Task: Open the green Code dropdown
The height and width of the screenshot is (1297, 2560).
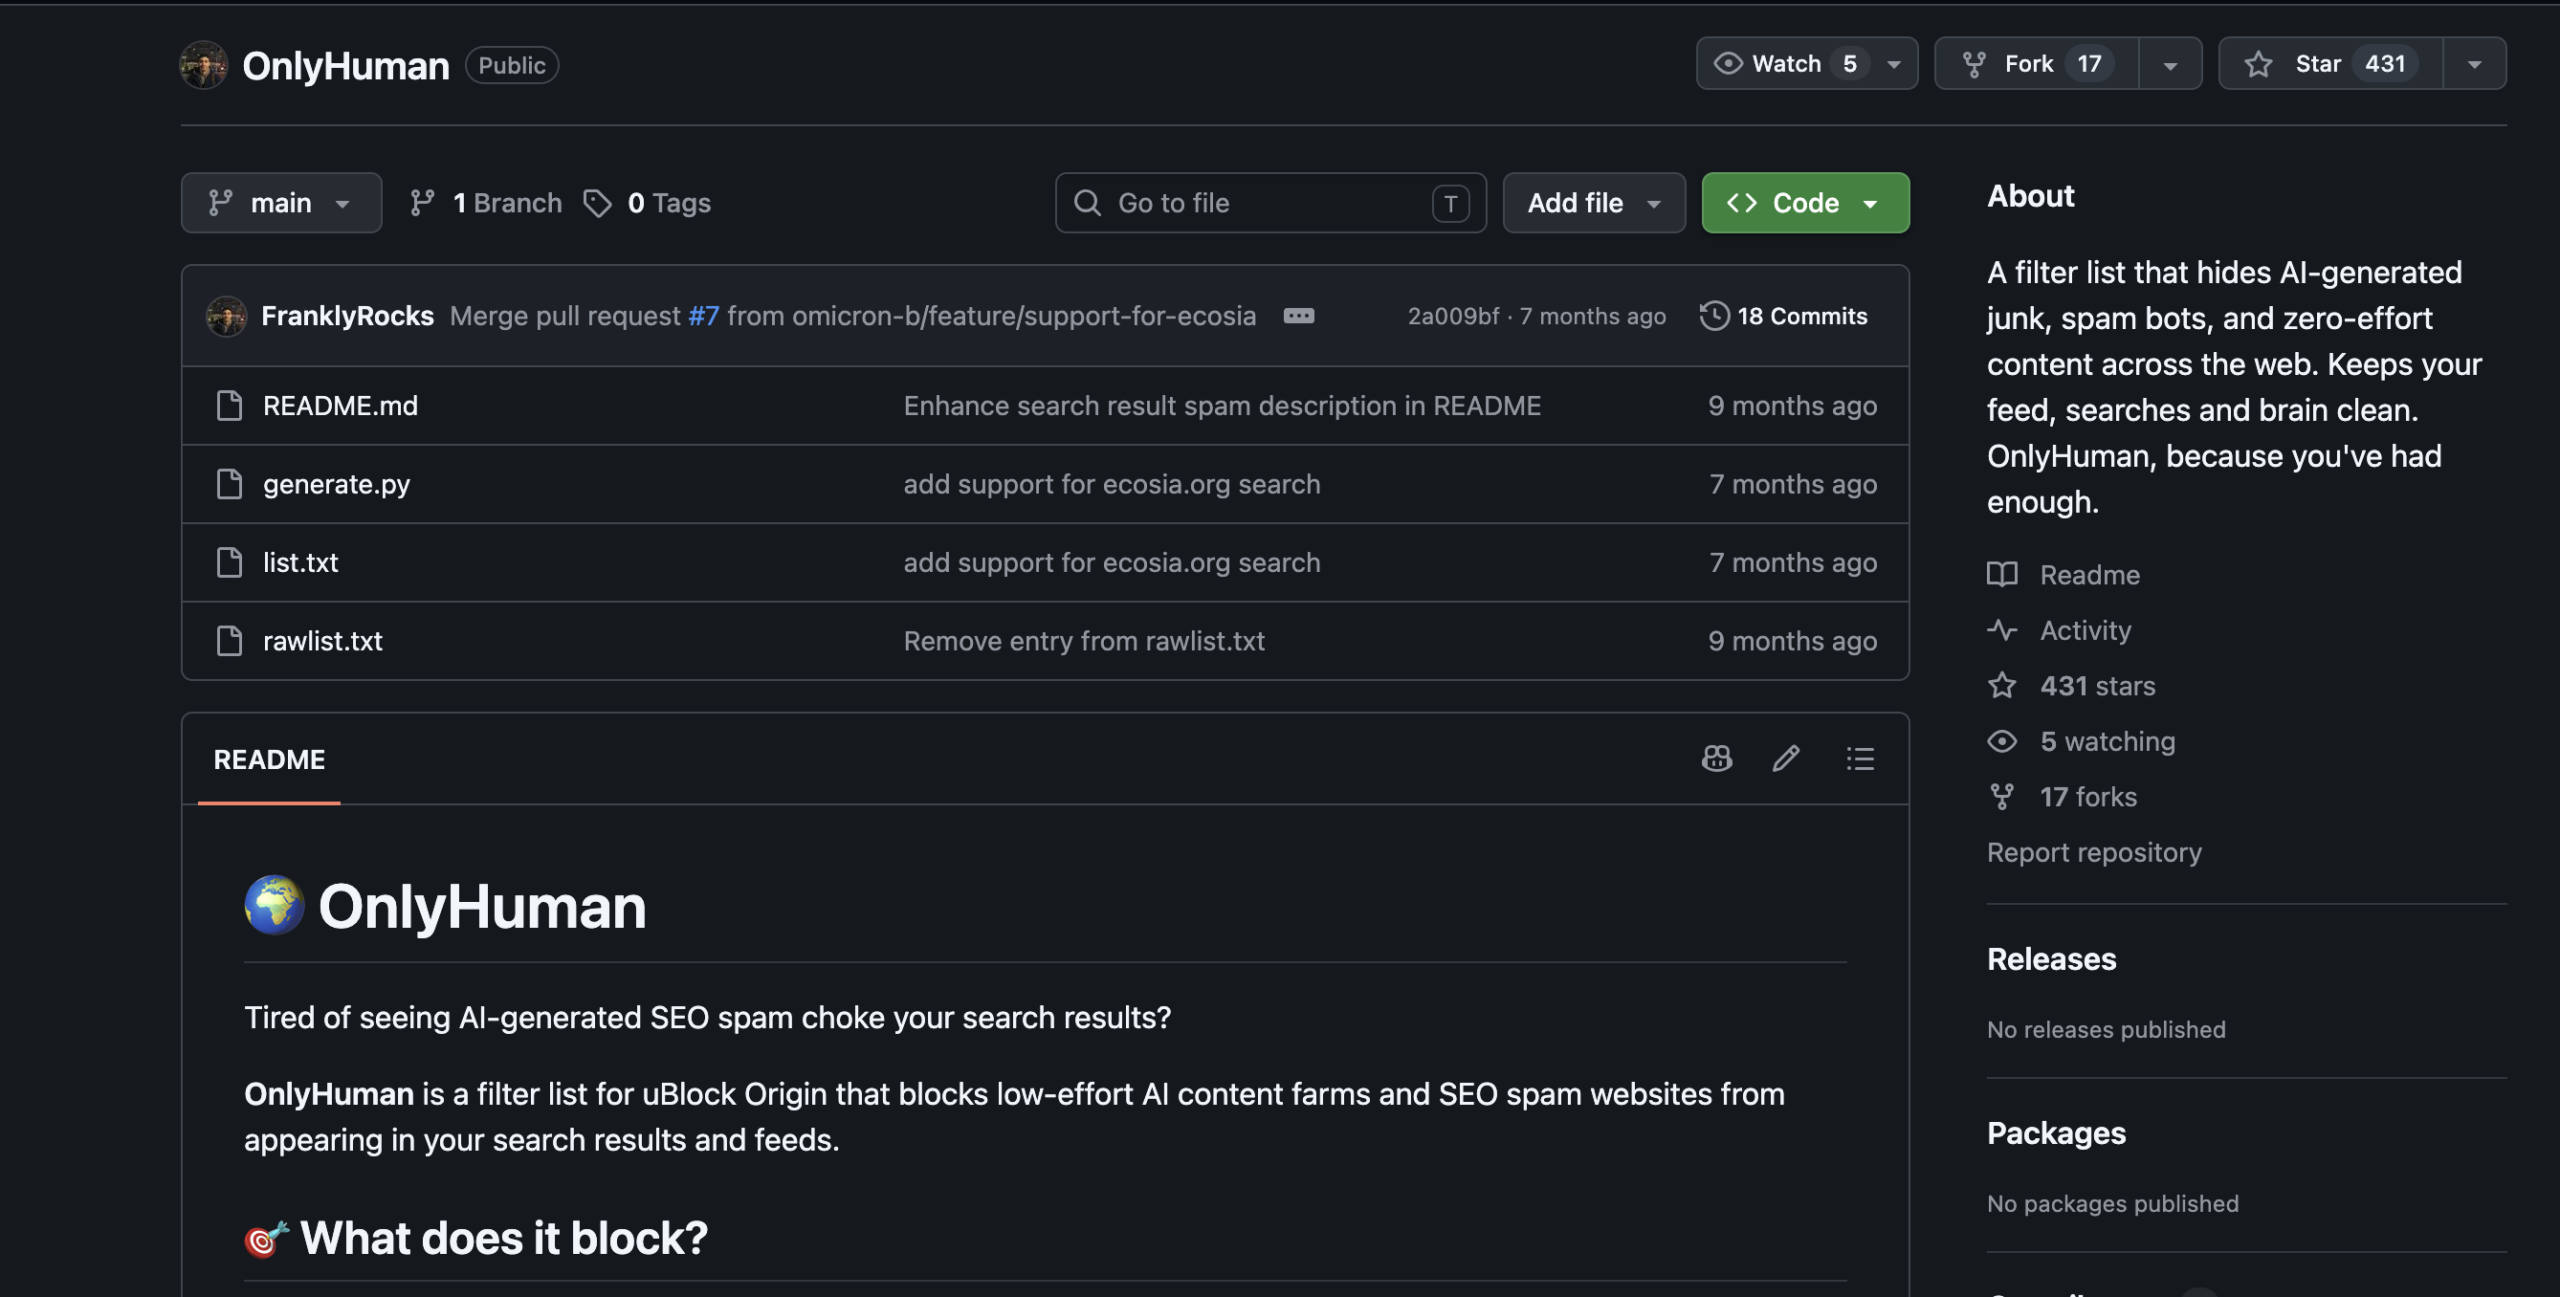Action: pyautogui.click(x=1805, y=203)
